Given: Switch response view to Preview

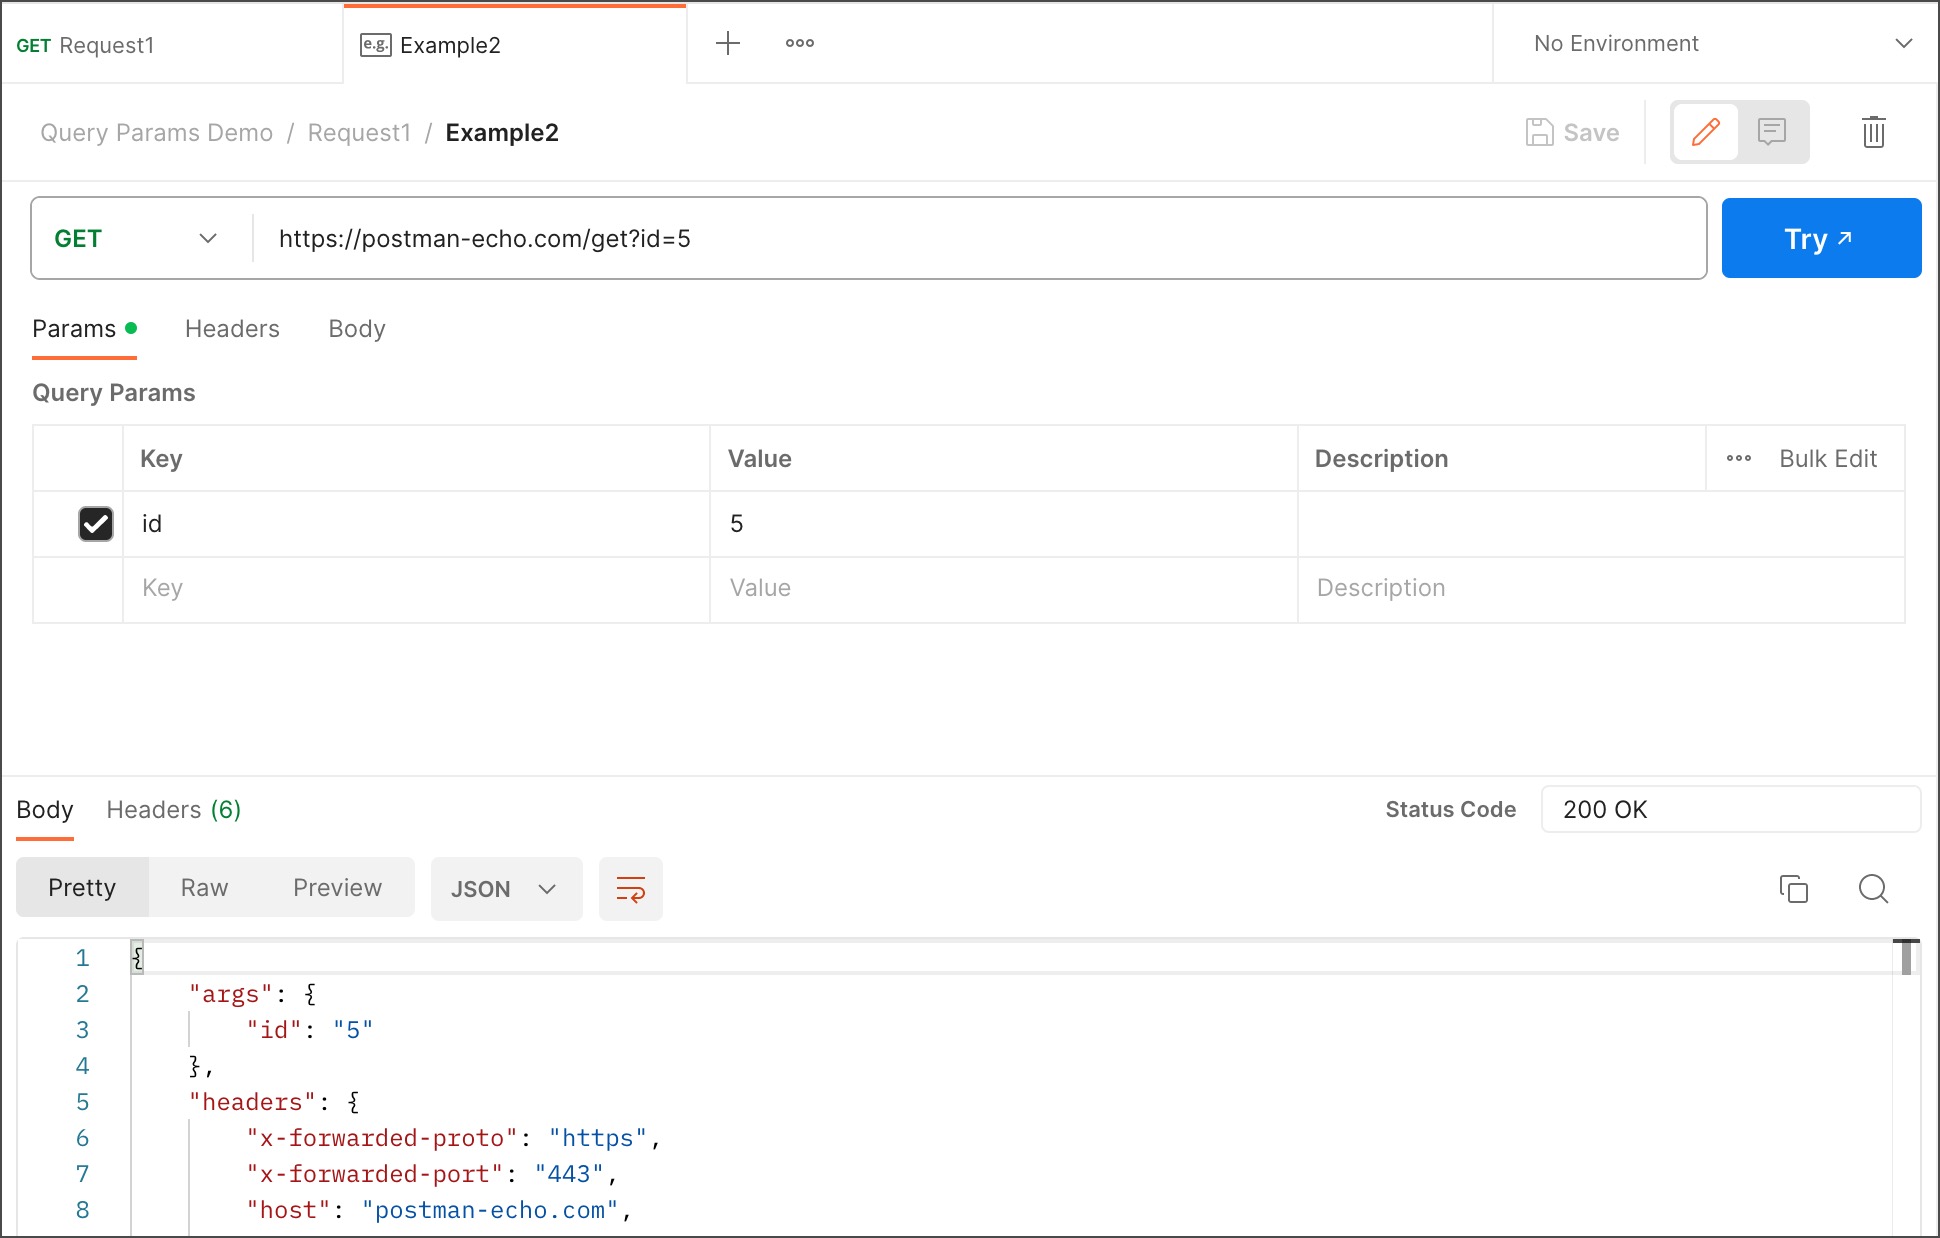Looking at the screenshot, I should (336, 887).
